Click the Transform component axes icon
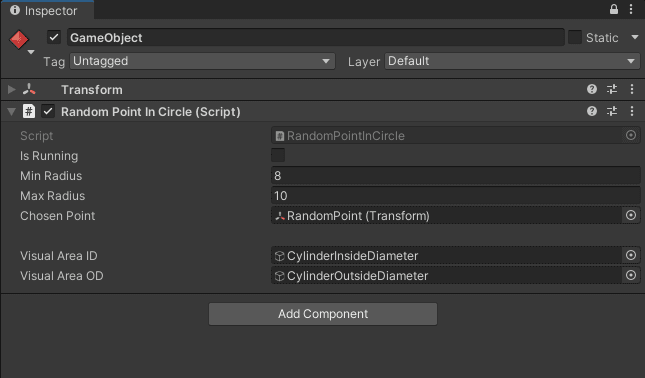 tap(29, 89)
